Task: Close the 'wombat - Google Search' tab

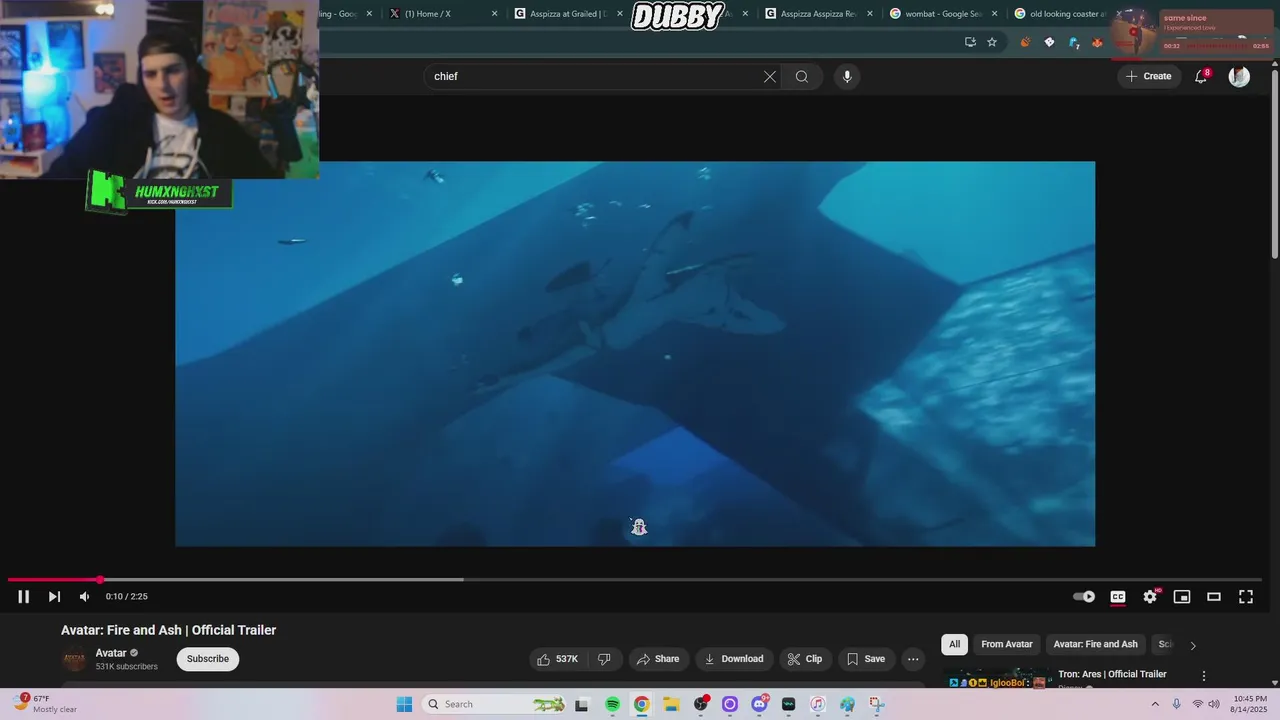Action: click(995, 14)
